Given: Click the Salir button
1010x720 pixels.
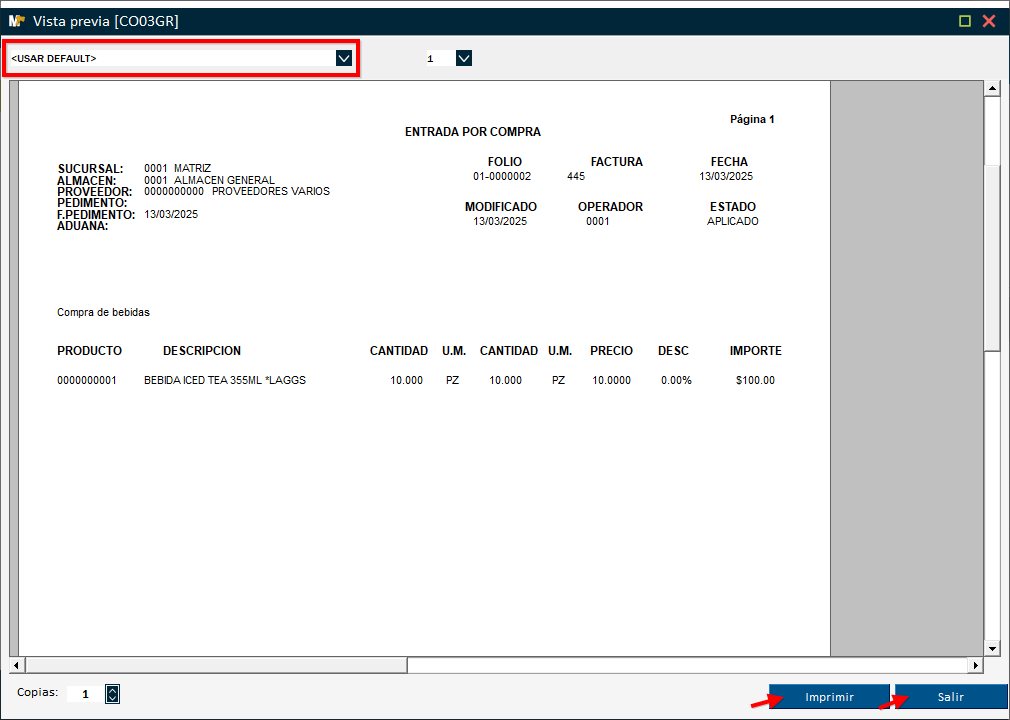Looking at the screenshot, I should point(951,697).
